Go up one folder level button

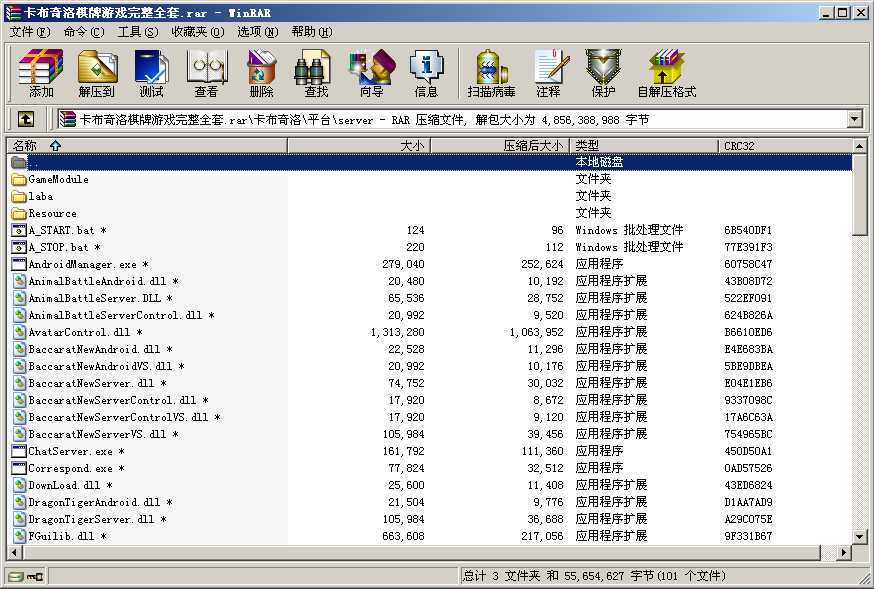[x=26, y=119]
